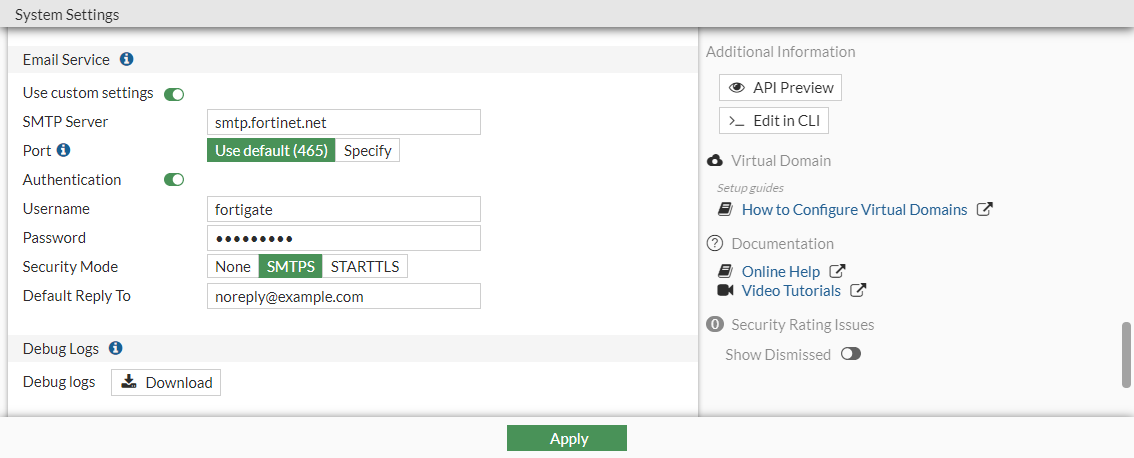Choose STARTTLS security mode
The width and height of the screenshot is (1134, 458).
[365, 267]
